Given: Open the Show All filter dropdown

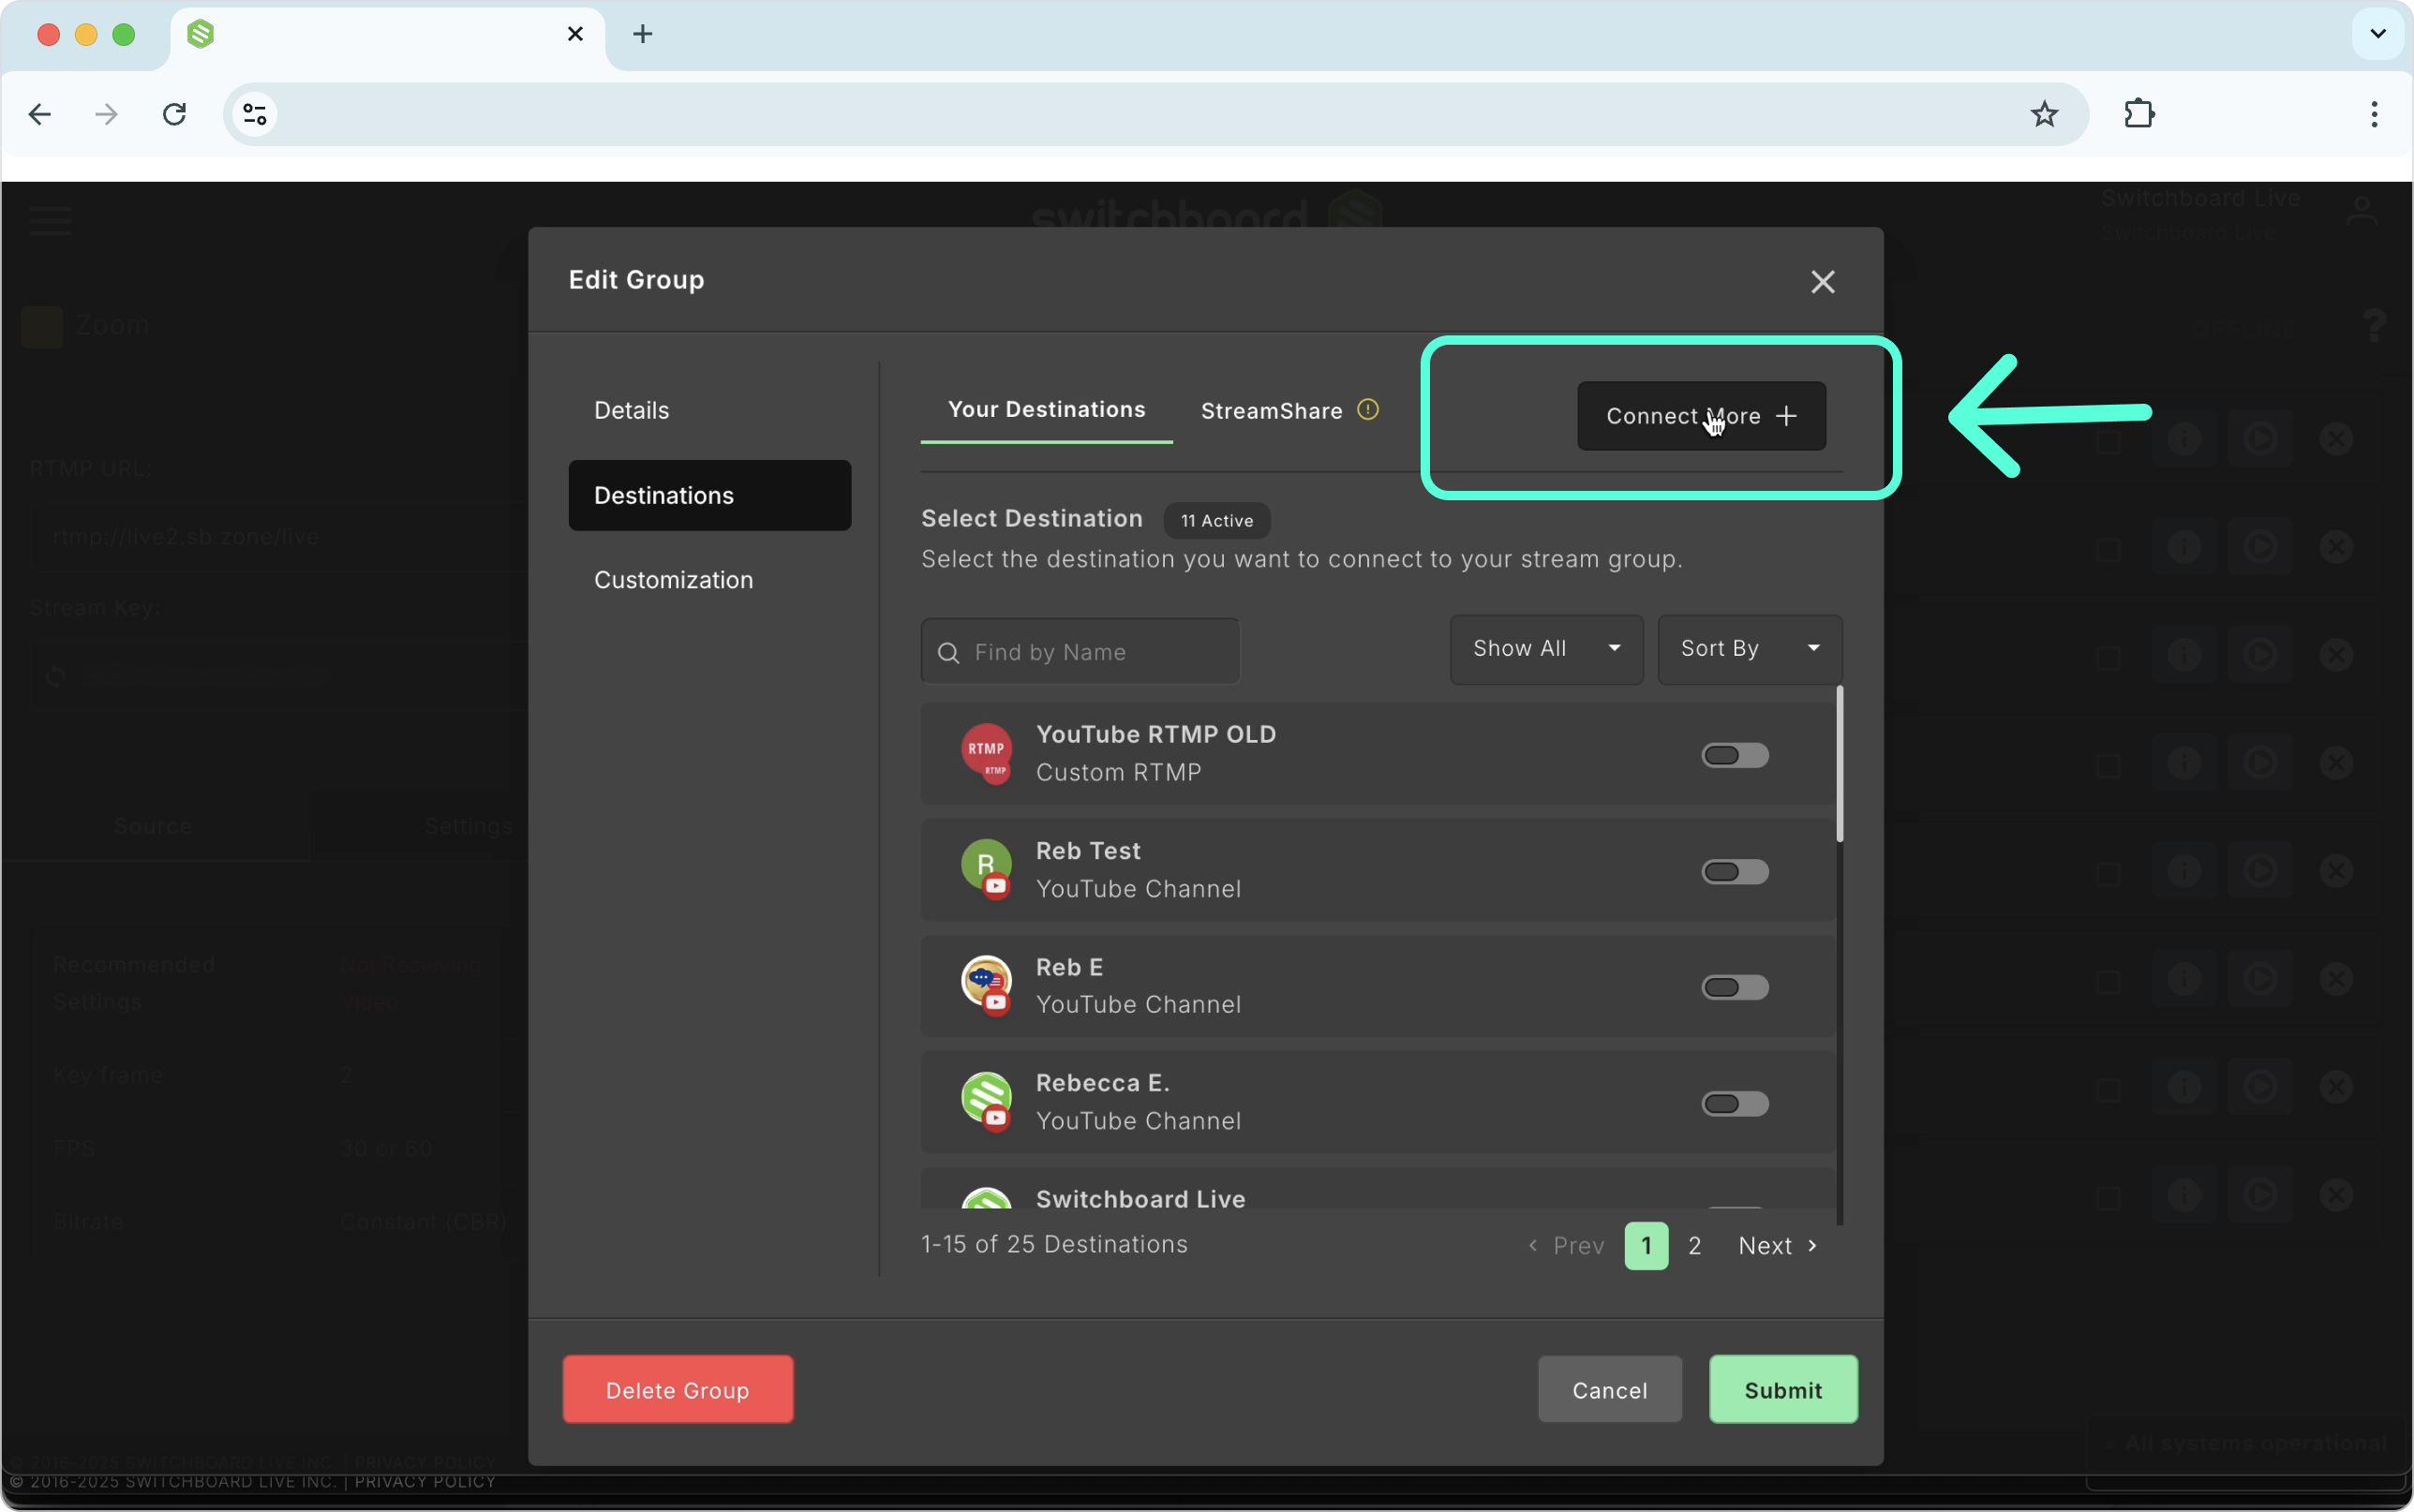Looking at the screenshot, I should (1546, 649).
